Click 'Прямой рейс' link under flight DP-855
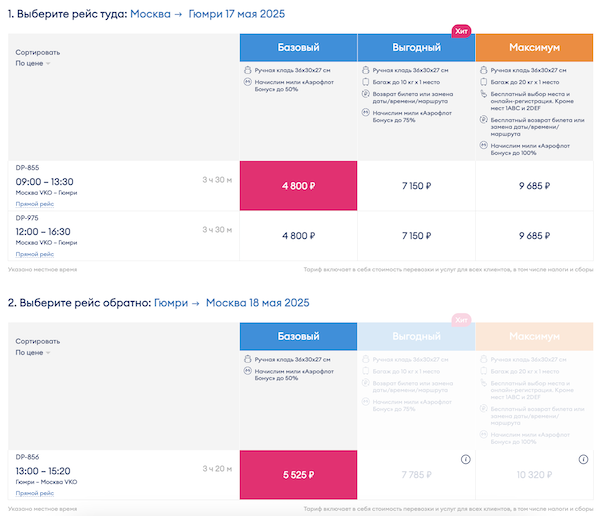Image resolution: width=600 pixels, height=516 pixels. pyautogui.click(x=34, y=203)
